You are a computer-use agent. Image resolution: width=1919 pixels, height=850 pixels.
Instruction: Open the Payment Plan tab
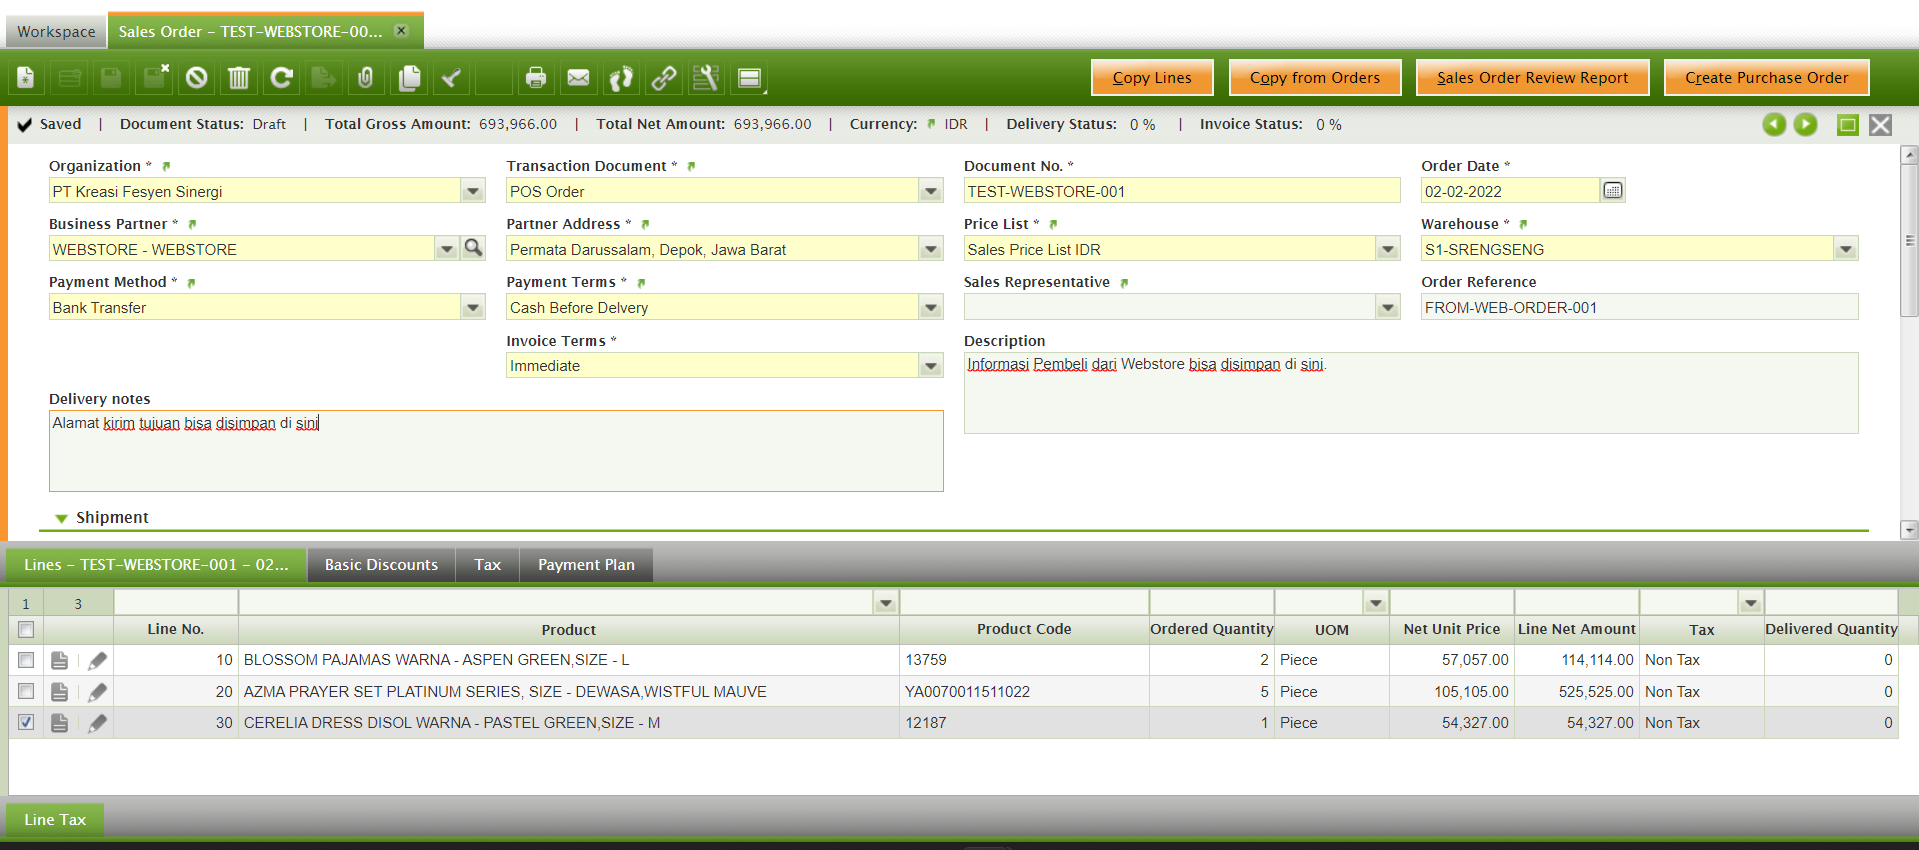point(586,565)
